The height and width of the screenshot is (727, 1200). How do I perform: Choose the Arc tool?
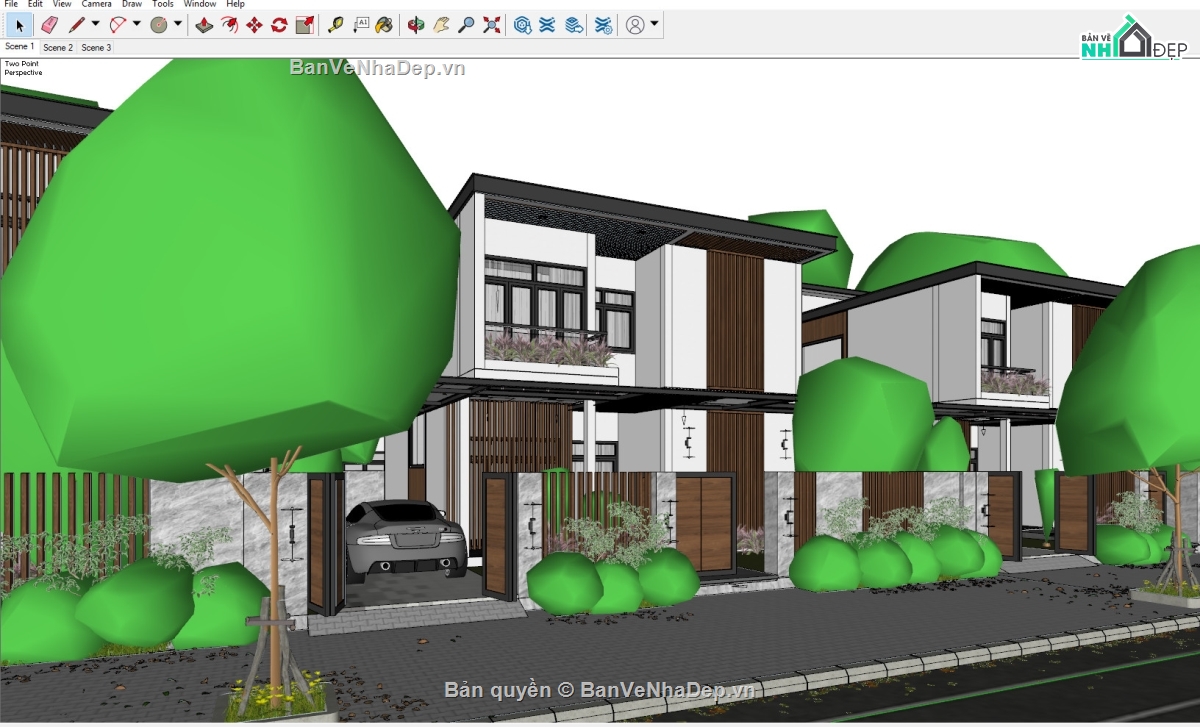click(x=118, y=26)
